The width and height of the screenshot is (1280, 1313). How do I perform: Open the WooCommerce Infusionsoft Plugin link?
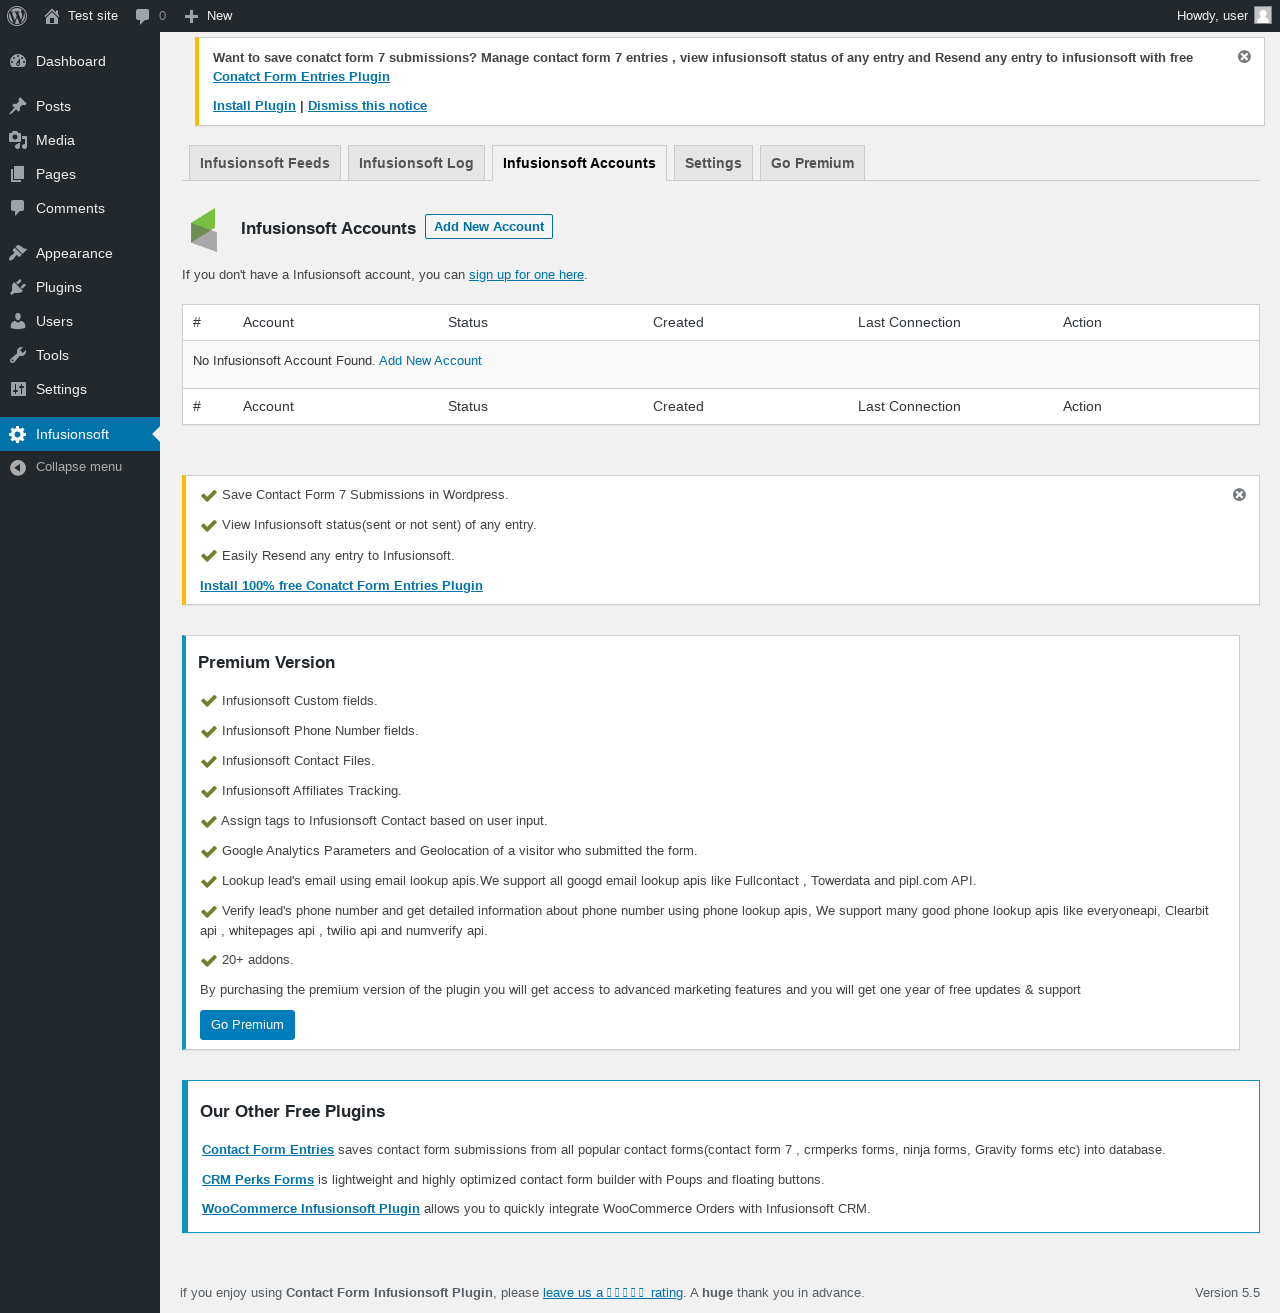pos(310,1209)
